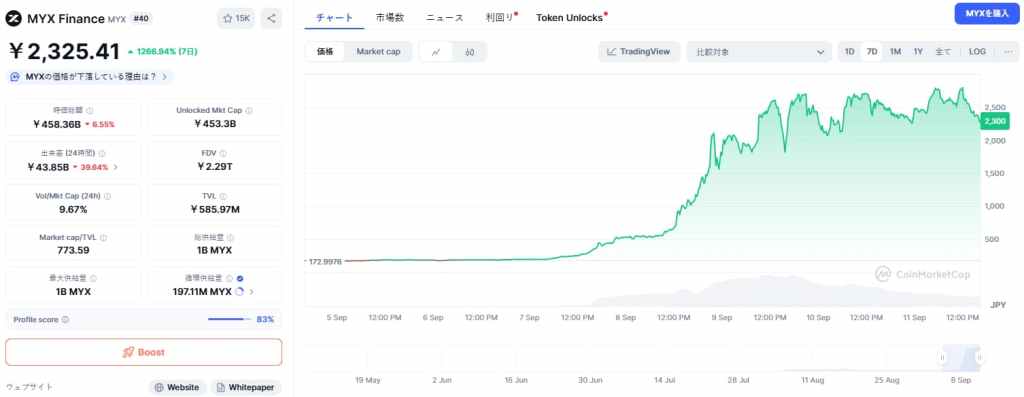Click the 14 Jul mark on overview timeline
The width and height of the screenshot is (1024, 397).
665,379
